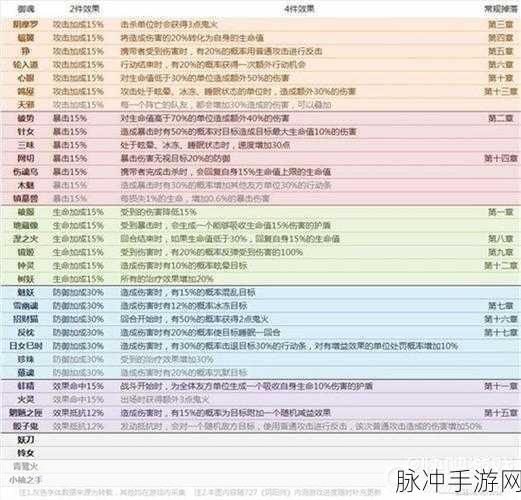
Task: Click the '小袖之手' soul name cell
Action: pos(26,480)
